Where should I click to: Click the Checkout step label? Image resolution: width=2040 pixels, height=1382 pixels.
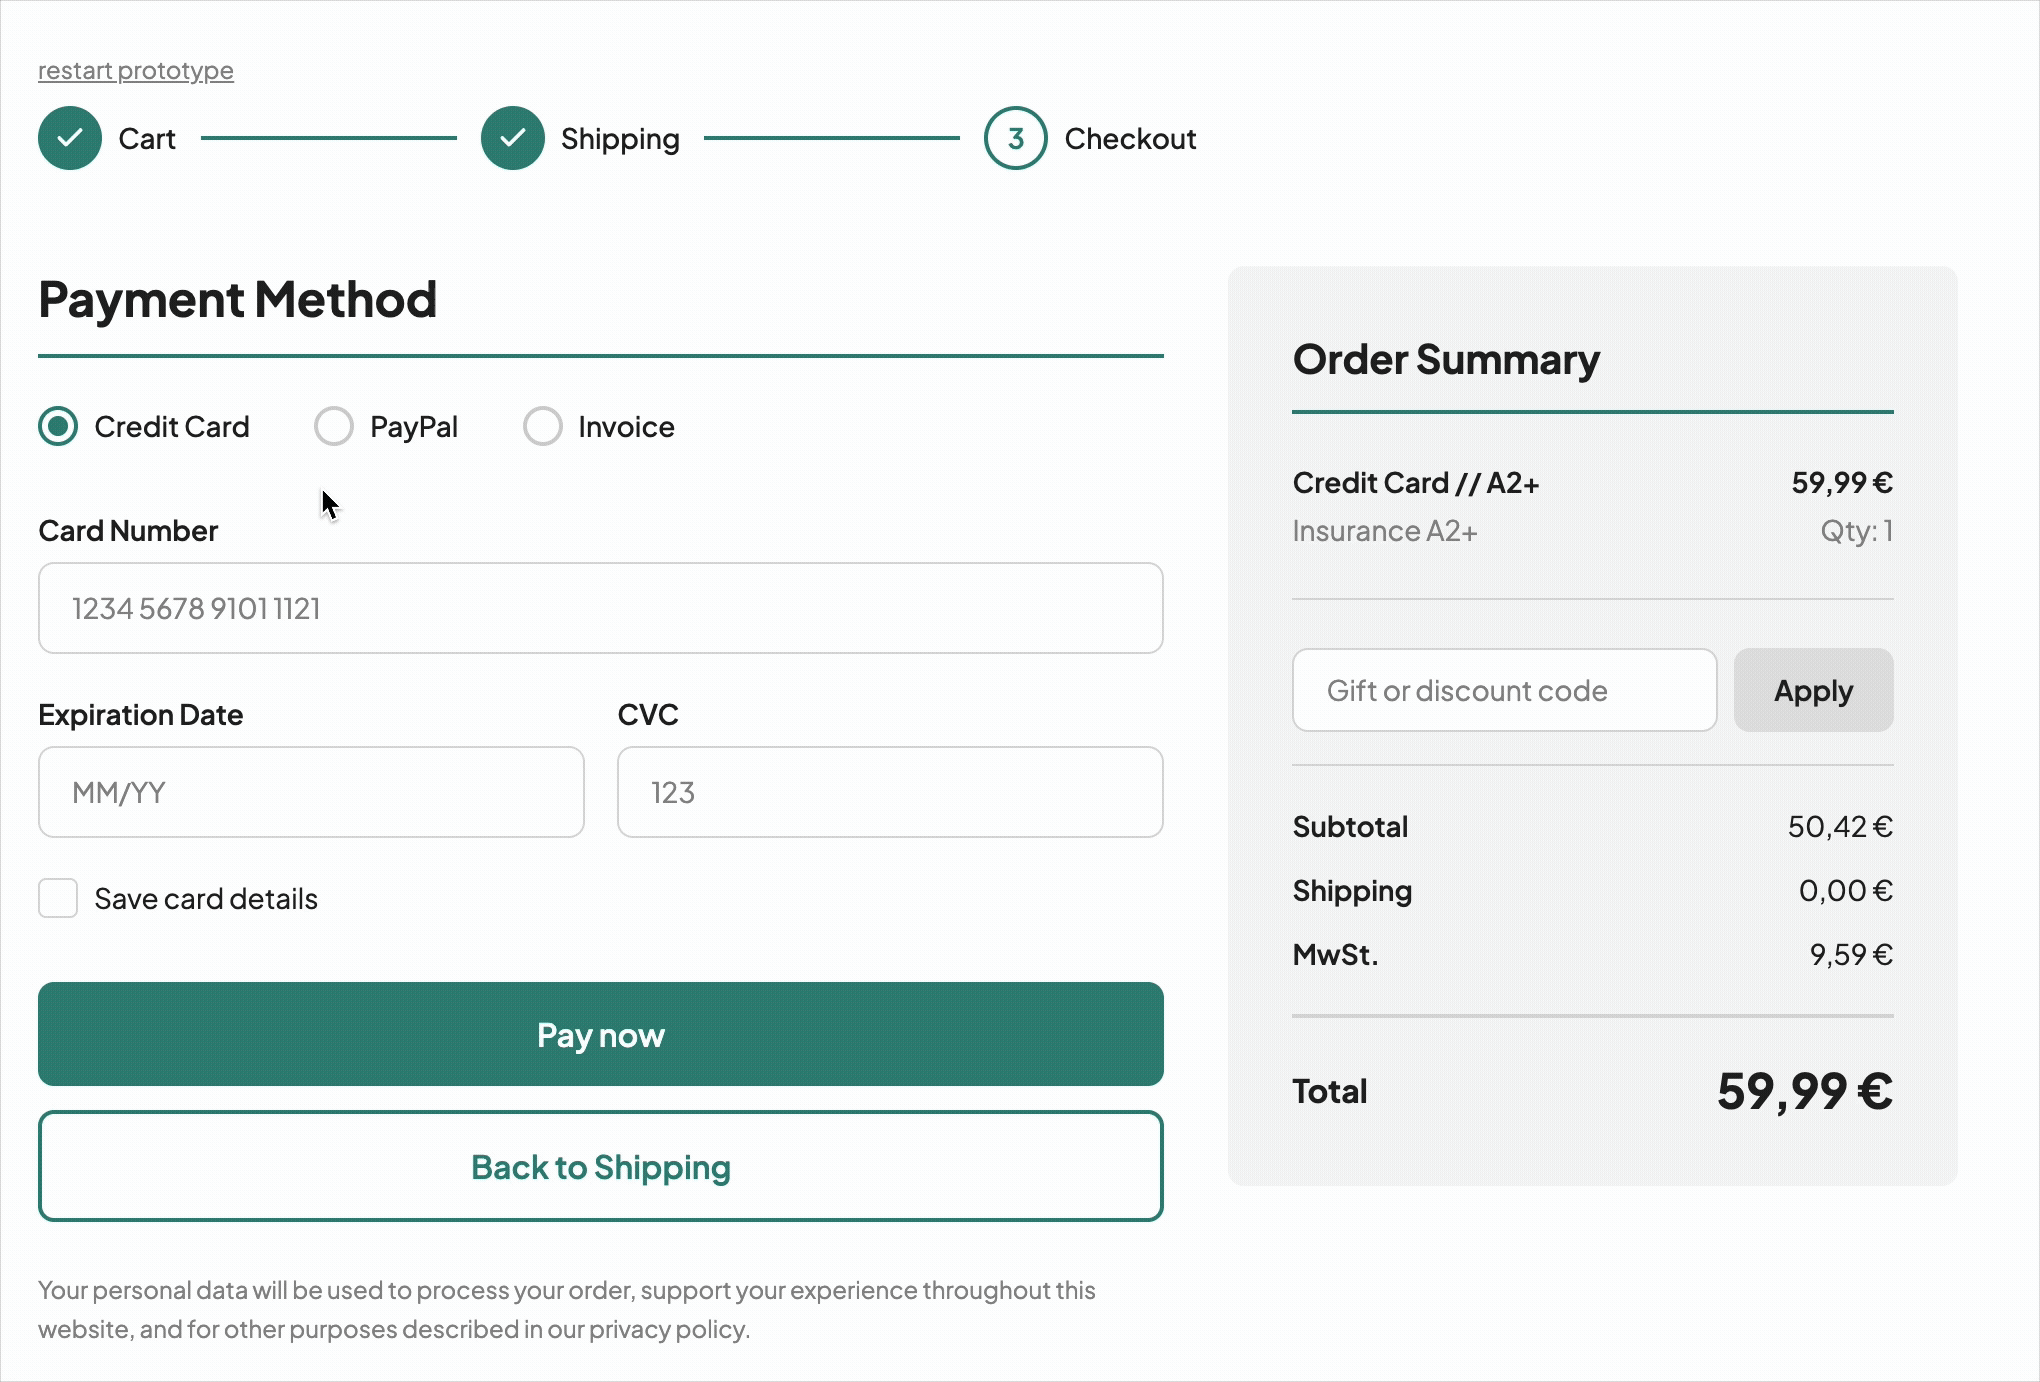click(1129, 138)
